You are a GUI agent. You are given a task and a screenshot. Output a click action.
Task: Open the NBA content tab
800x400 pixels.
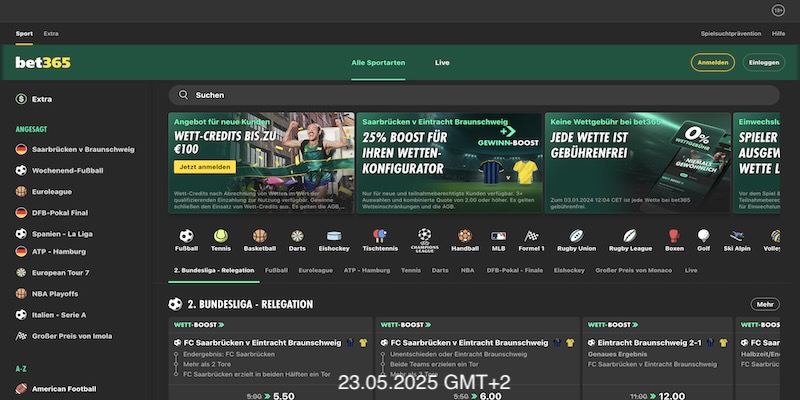coord(467,270)
